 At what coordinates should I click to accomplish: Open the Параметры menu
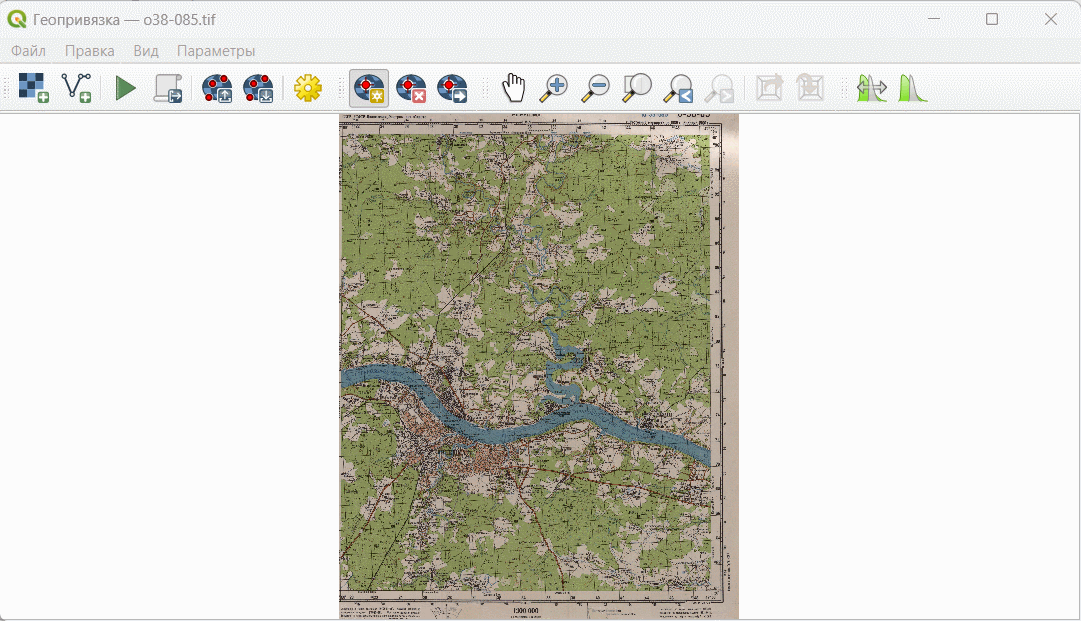point(216,50)
